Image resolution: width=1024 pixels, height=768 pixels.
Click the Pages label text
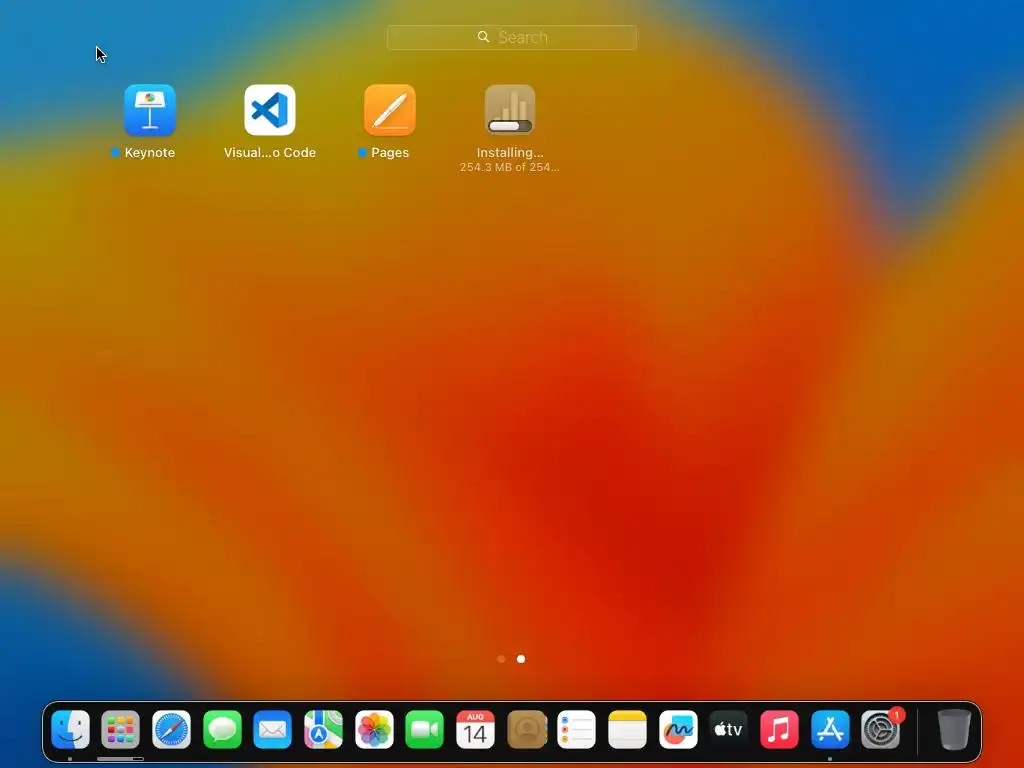[390, 153]
